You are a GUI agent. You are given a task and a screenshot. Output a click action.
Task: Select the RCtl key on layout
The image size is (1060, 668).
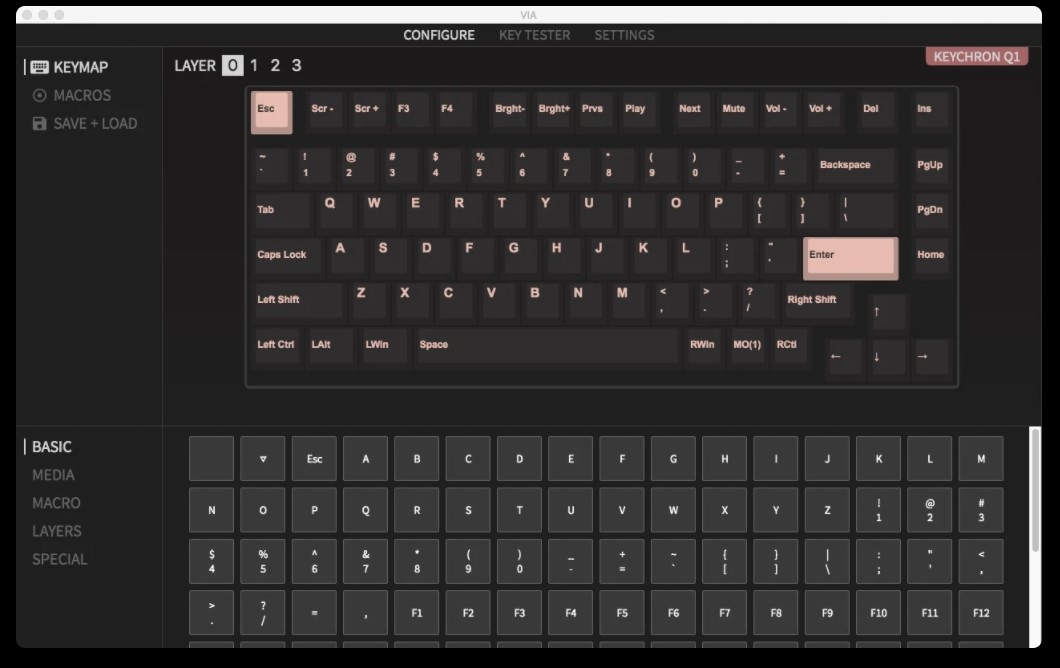(790, 346)
